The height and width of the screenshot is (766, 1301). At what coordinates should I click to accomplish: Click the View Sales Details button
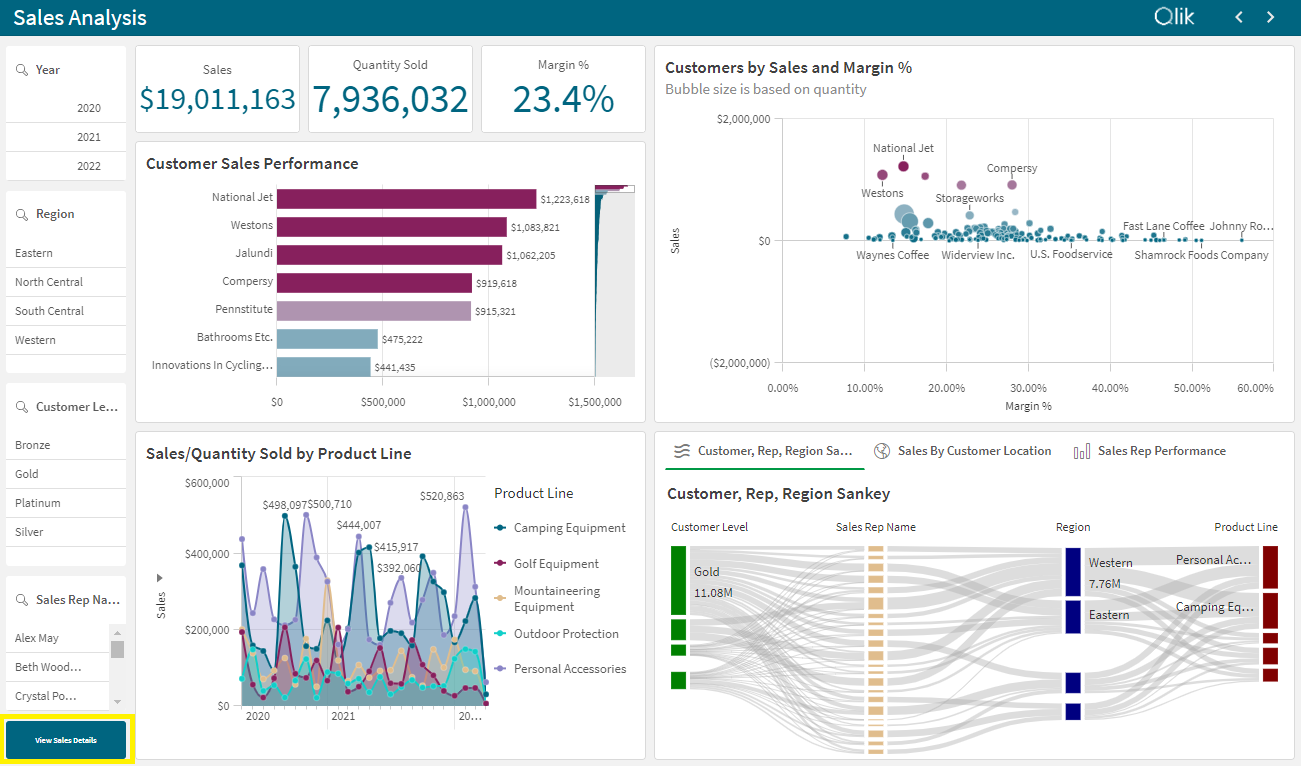[x=65, y=739]
